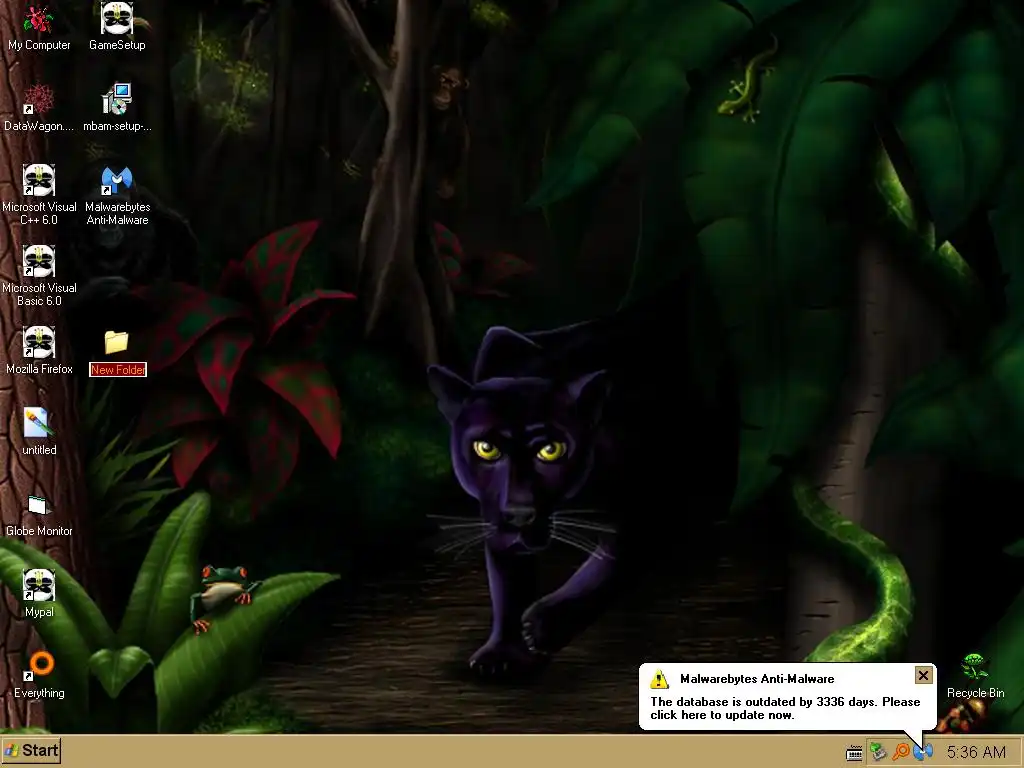This screenshot has height=768, width=1024.
Task: Click the green Safely Remove Hardware tray icon
Action: pyautogui.click(x=878, y=752)
